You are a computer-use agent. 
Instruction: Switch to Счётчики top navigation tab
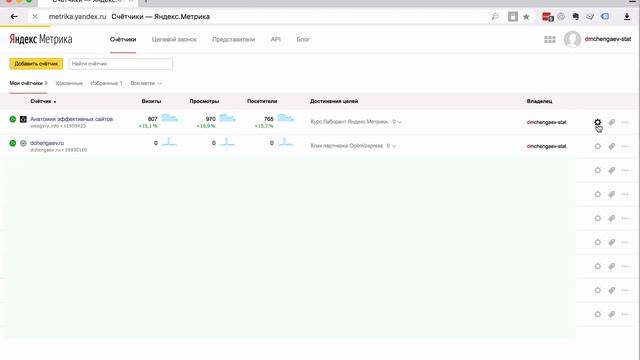(x=123, y=40)
